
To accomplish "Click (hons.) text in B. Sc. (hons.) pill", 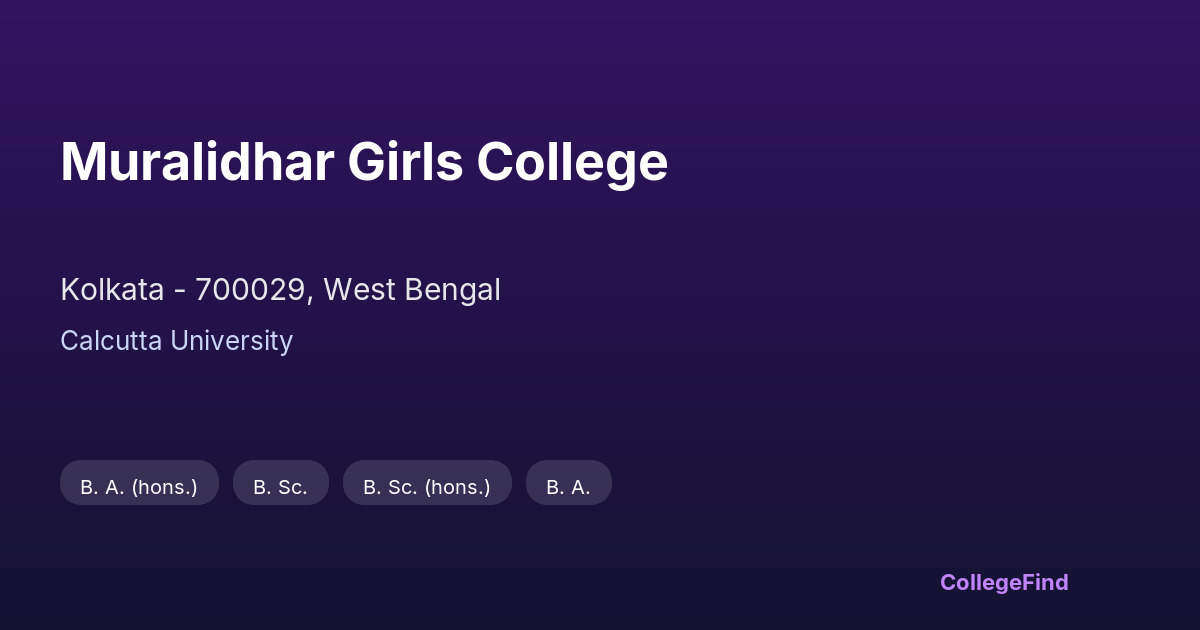I will (458, 487).
